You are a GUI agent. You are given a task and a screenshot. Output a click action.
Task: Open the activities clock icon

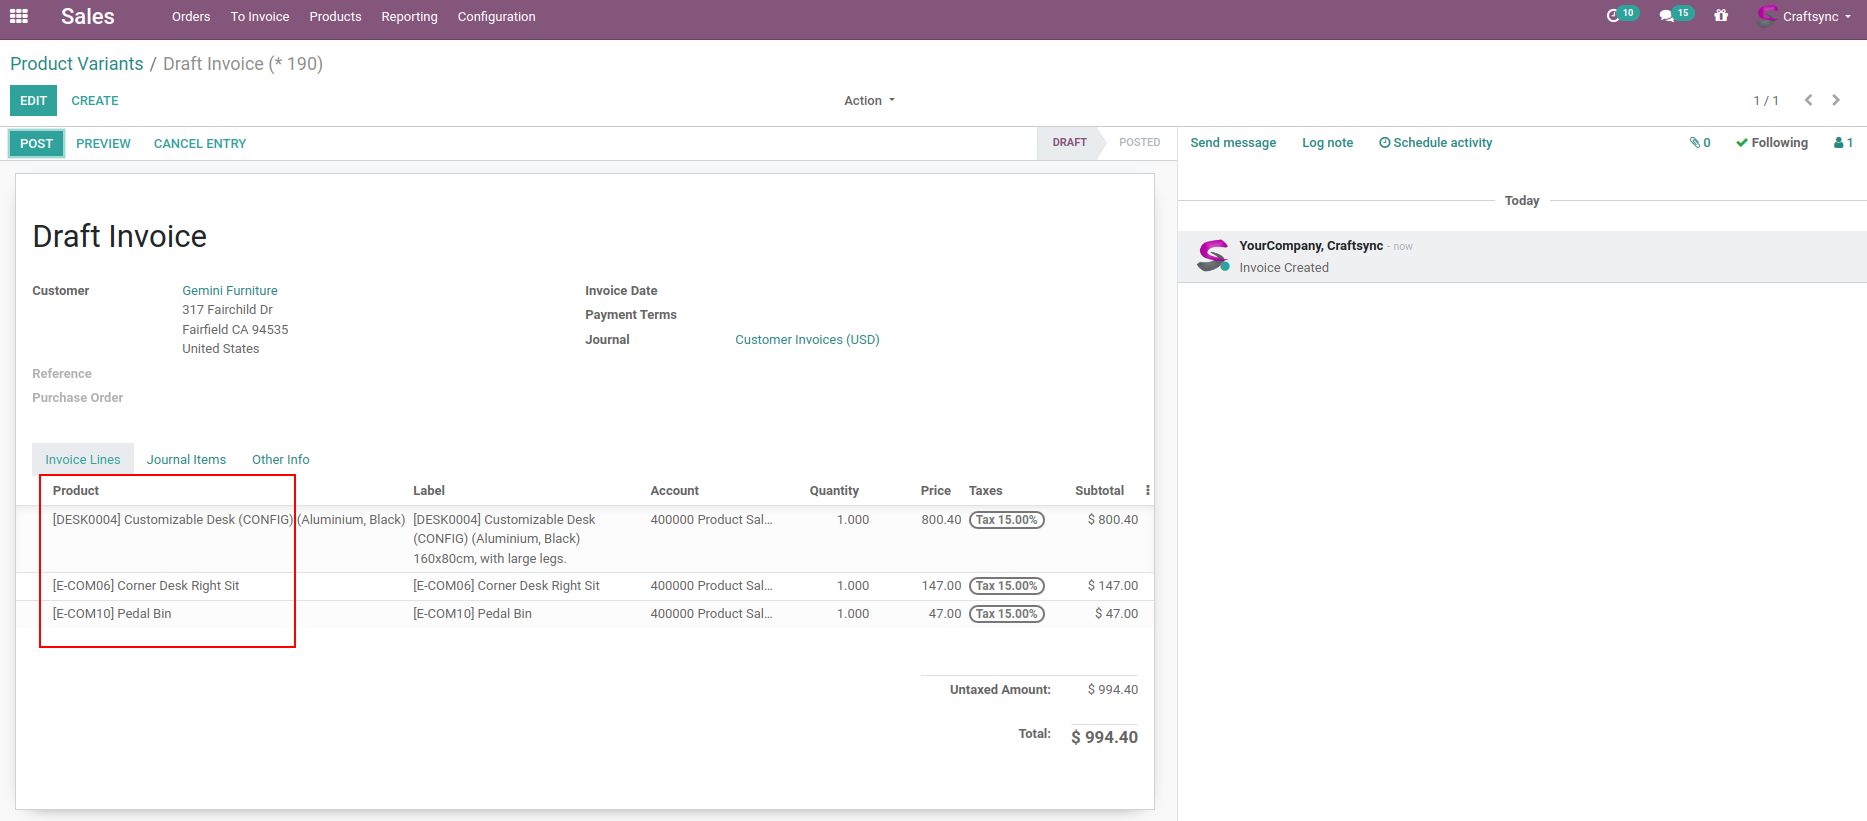1613,16
